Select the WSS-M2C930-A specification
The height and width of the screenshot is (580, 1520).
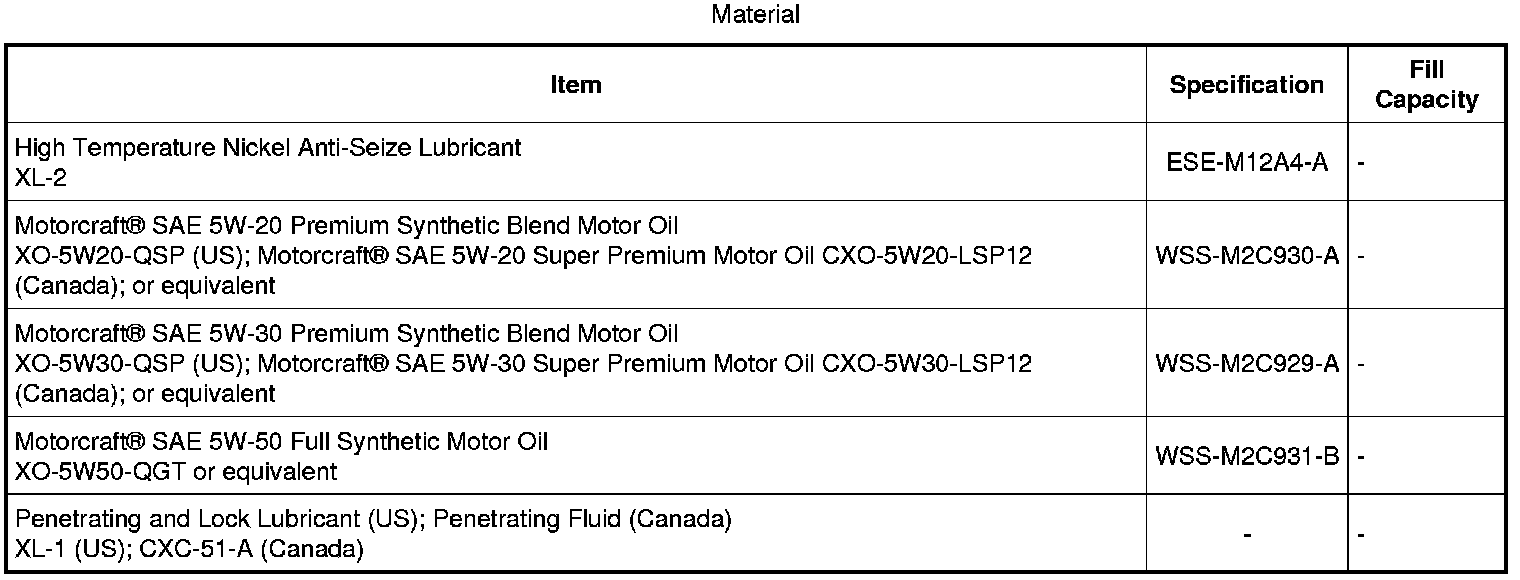coord(1247,256)
